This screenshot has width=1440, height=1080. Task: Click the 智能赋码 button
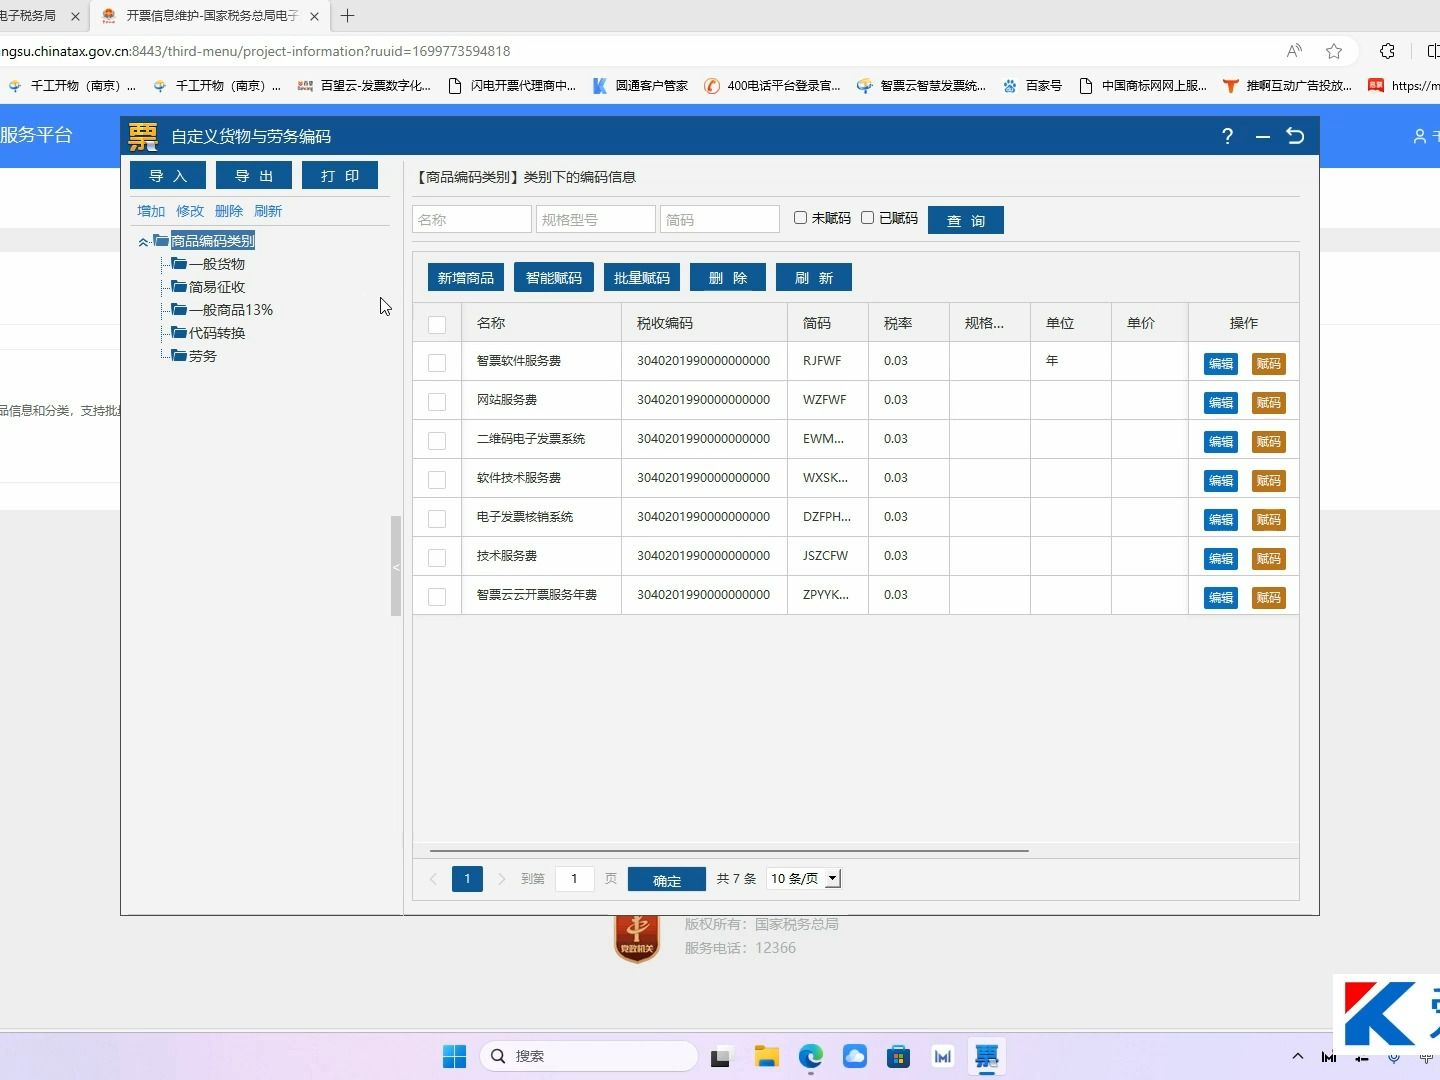tap(554, 277)
